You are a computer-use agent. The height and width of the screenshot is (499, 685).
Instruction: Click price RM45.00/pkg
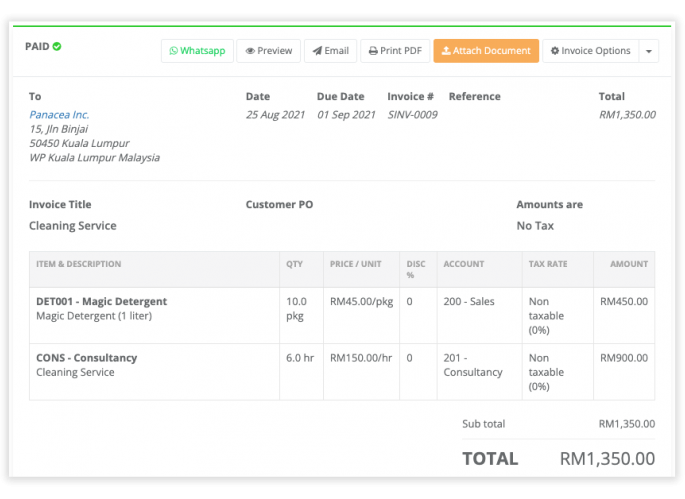362,301
